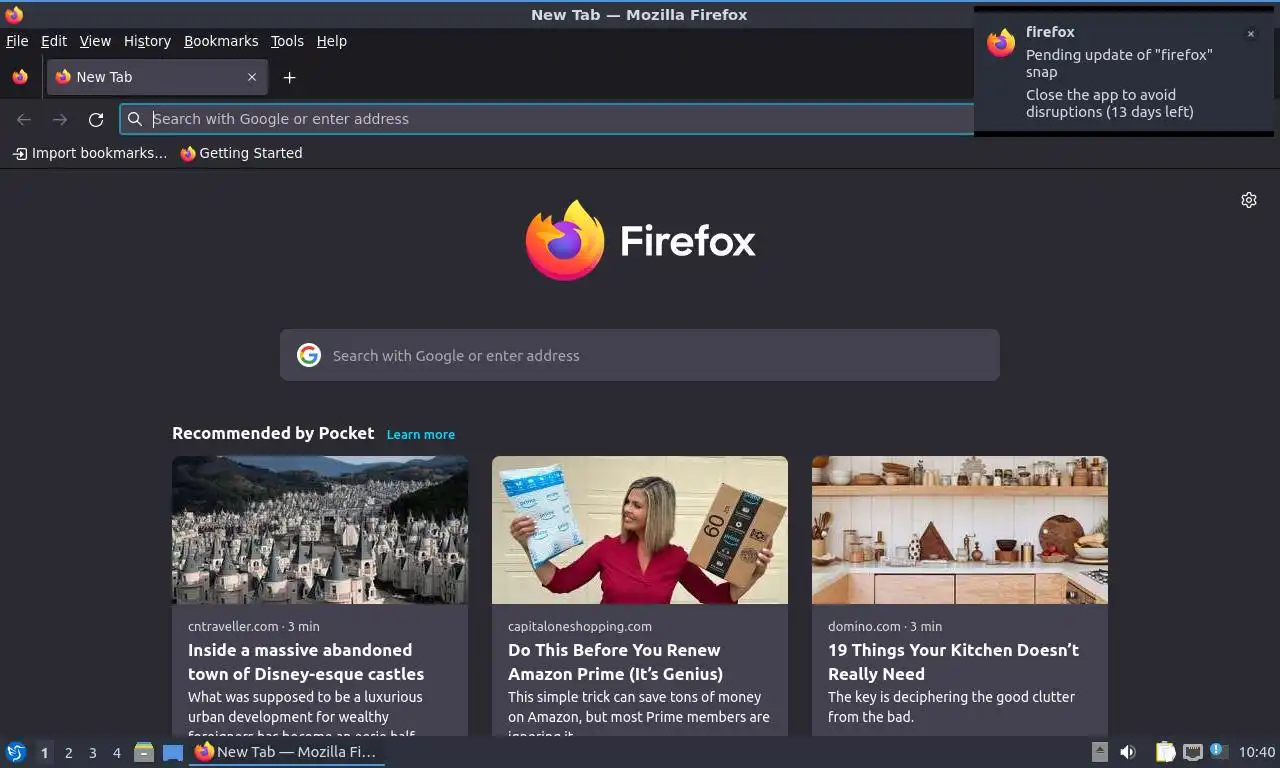Image resolution: width=1280 pixels, height=768 pixels.
Task: Open the kitchen shelves thumbnail
Action: point(960,530)
